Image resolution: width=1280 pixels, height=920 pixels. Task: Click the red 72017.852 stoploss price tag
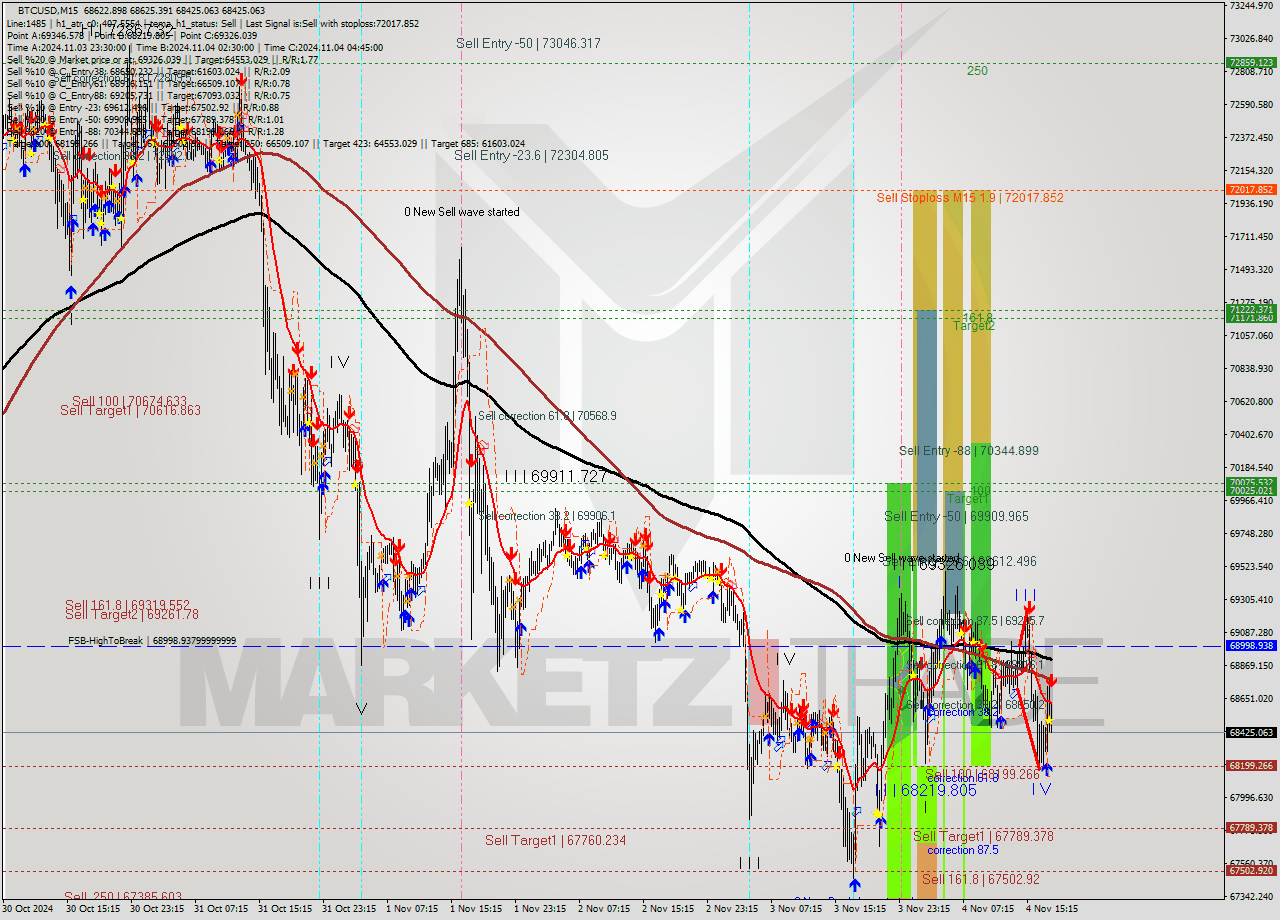(x=1250, y=189)
